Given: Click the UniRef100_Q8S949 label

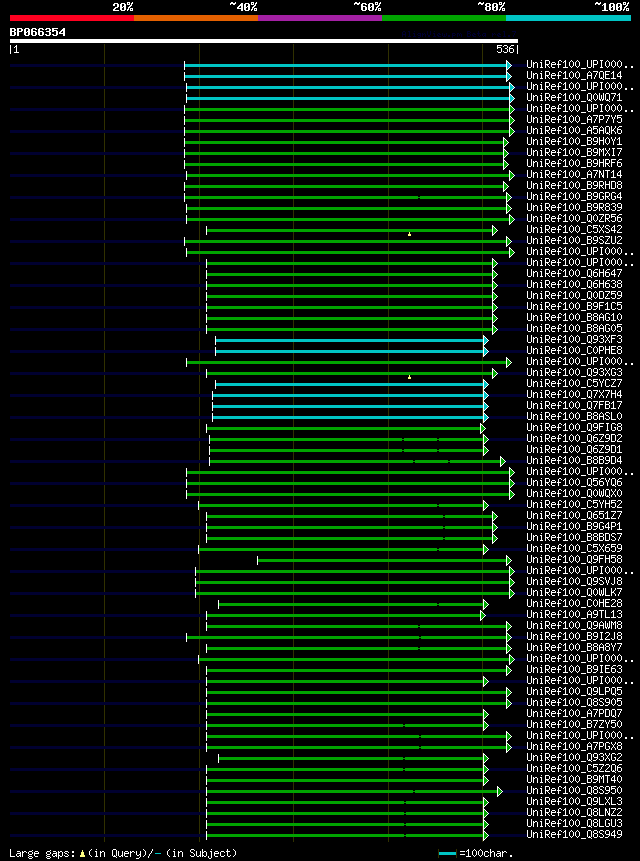Looking at the screenshot, I should 574,835.
